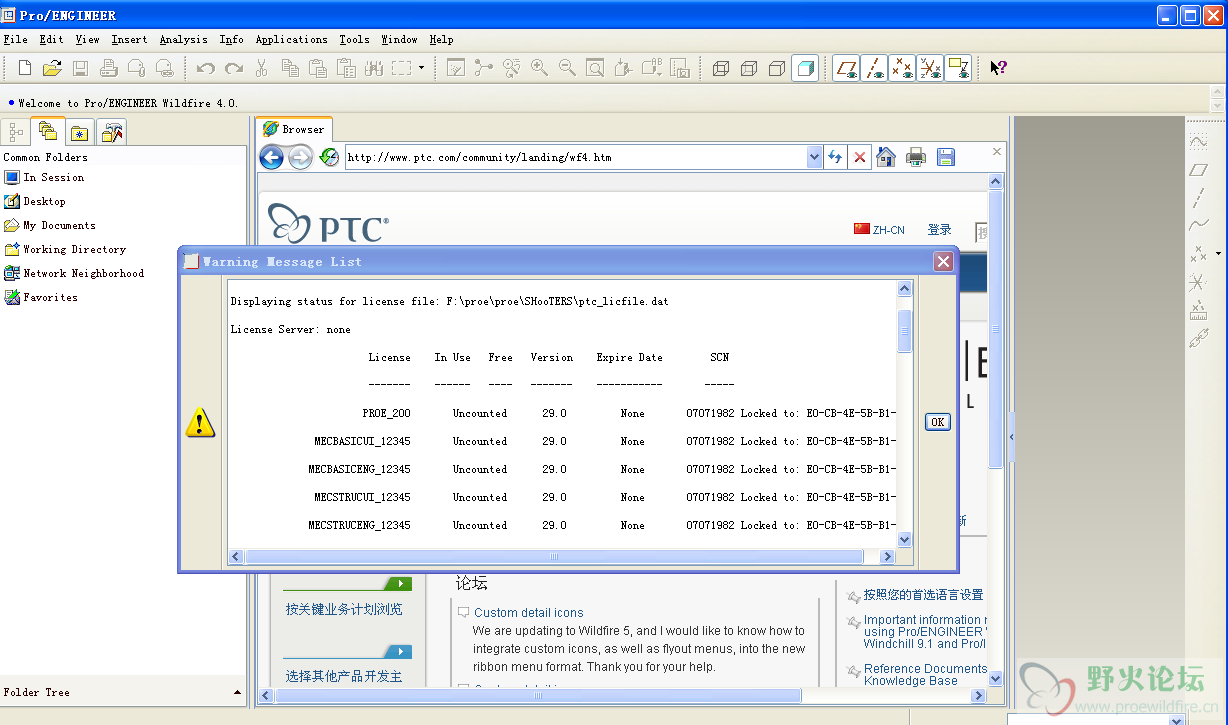The image size is (1228, 725).
Task: Expand the Folder Tree panel
Action: [x=237, y=692]
